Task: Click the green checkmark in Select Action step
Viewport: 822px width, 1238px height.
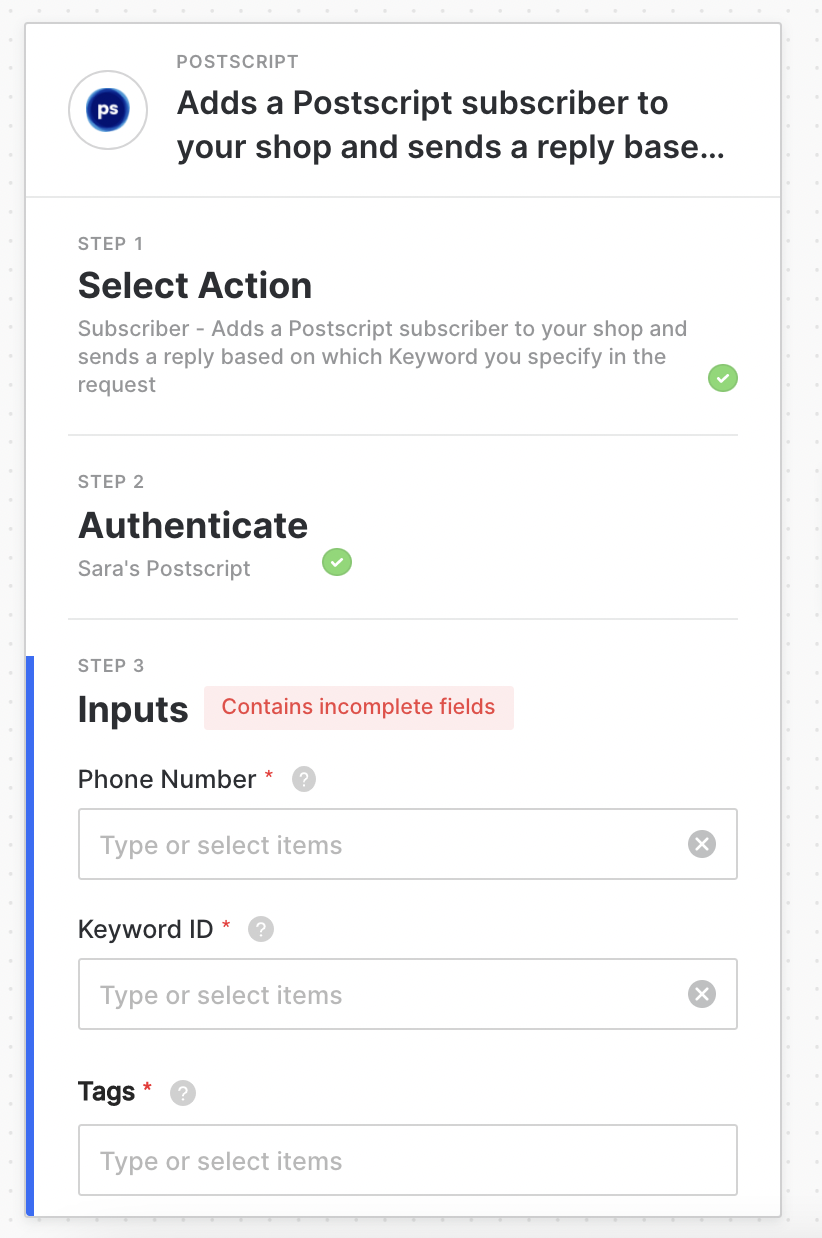Action: [723, 378]
